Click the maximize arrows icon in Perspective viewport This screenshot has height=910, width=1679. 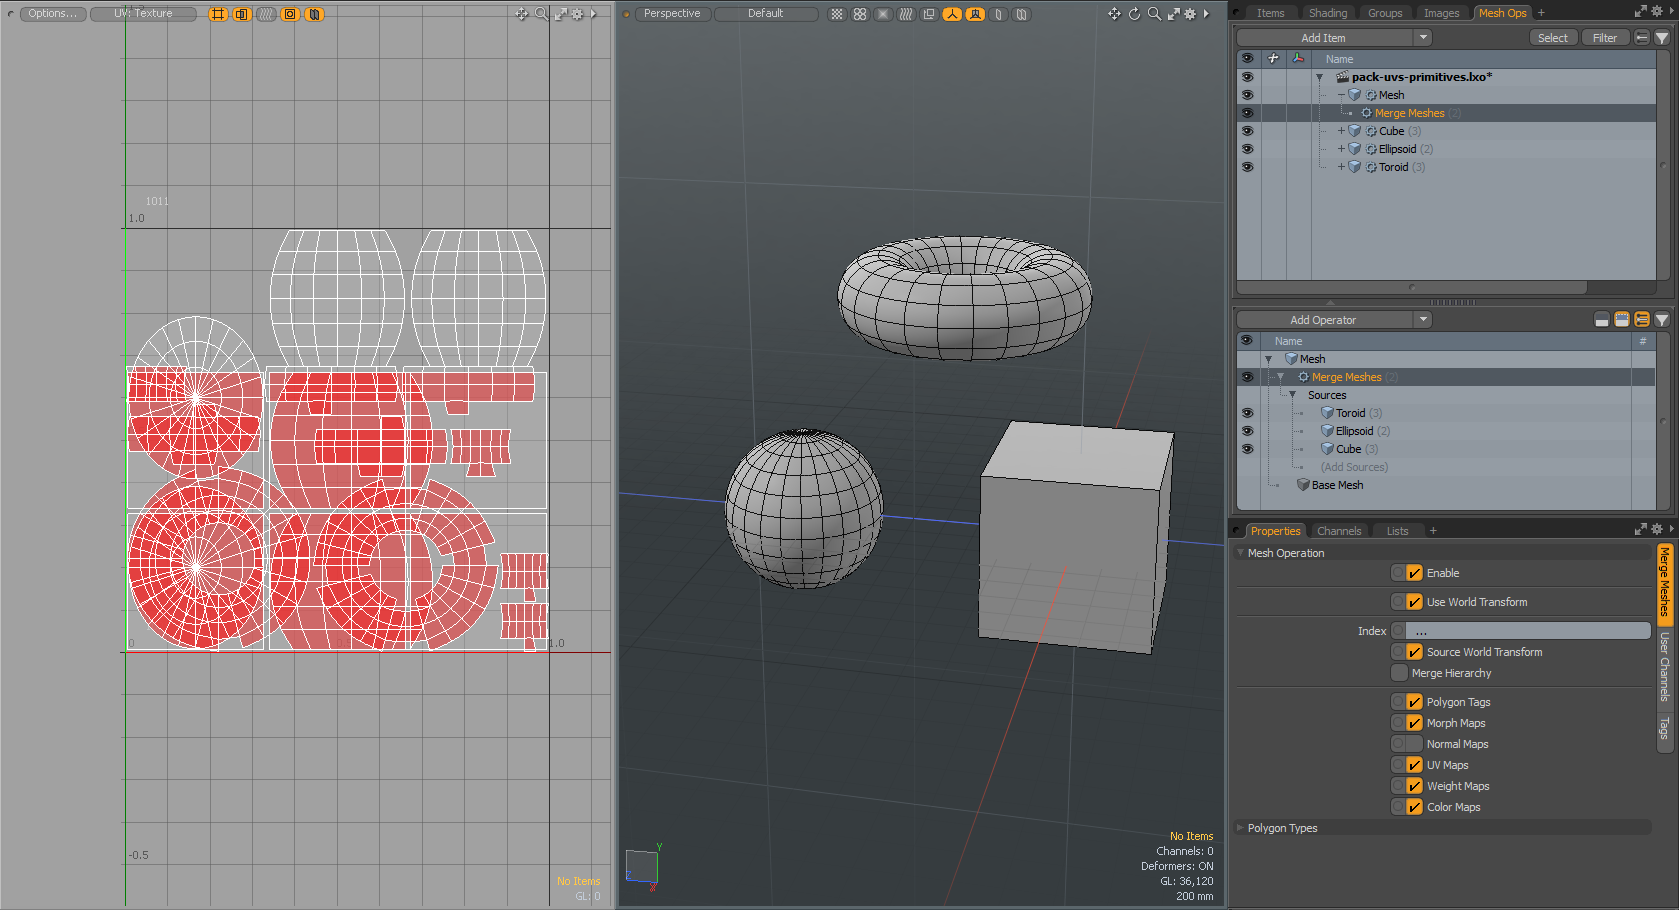(1173, 14)
